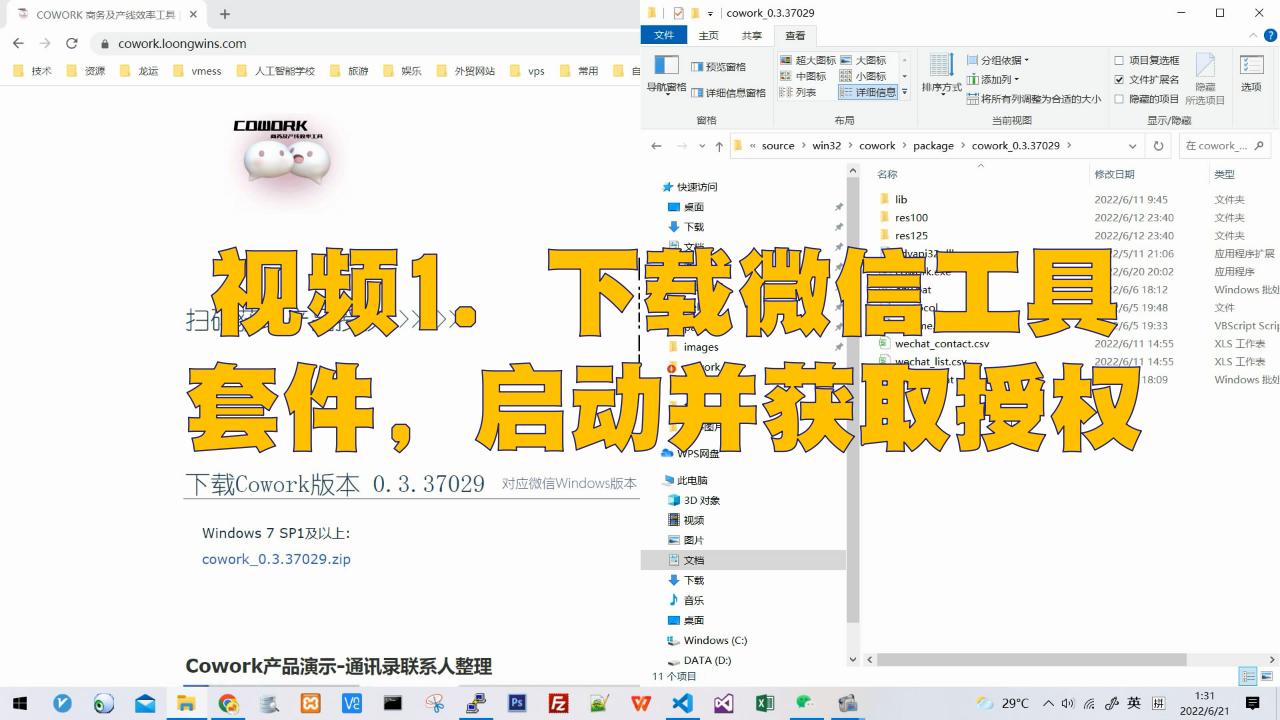Download cowork_0.3.37029.zip link
The width and height of the screenshot is (1280, 720).
(276, 559)
